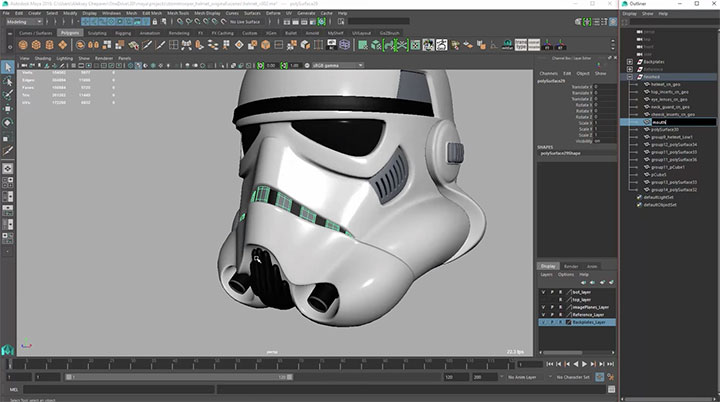Go to the start of playback range

[550, 364]
